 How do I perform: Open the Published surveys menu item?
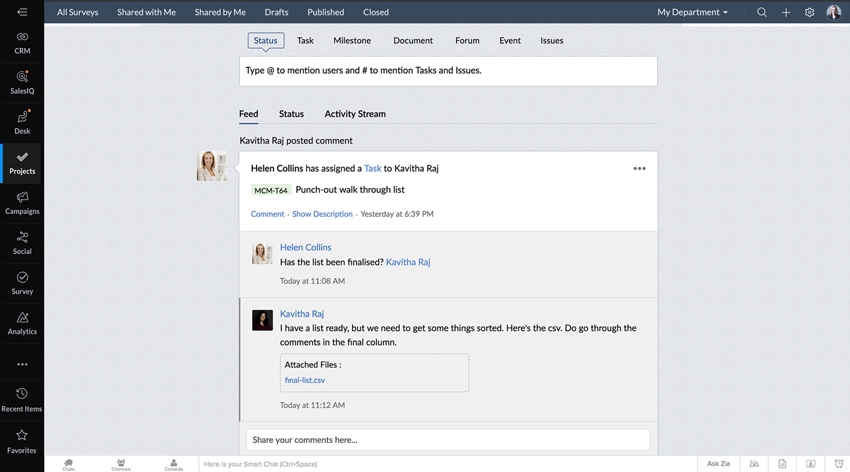(x=325, y=12)
